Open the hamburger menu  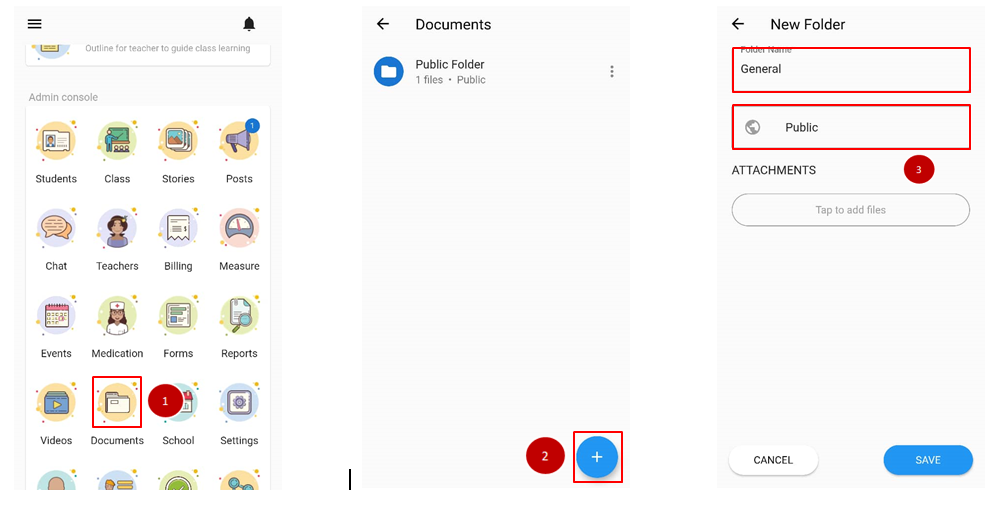coord(35,24)
